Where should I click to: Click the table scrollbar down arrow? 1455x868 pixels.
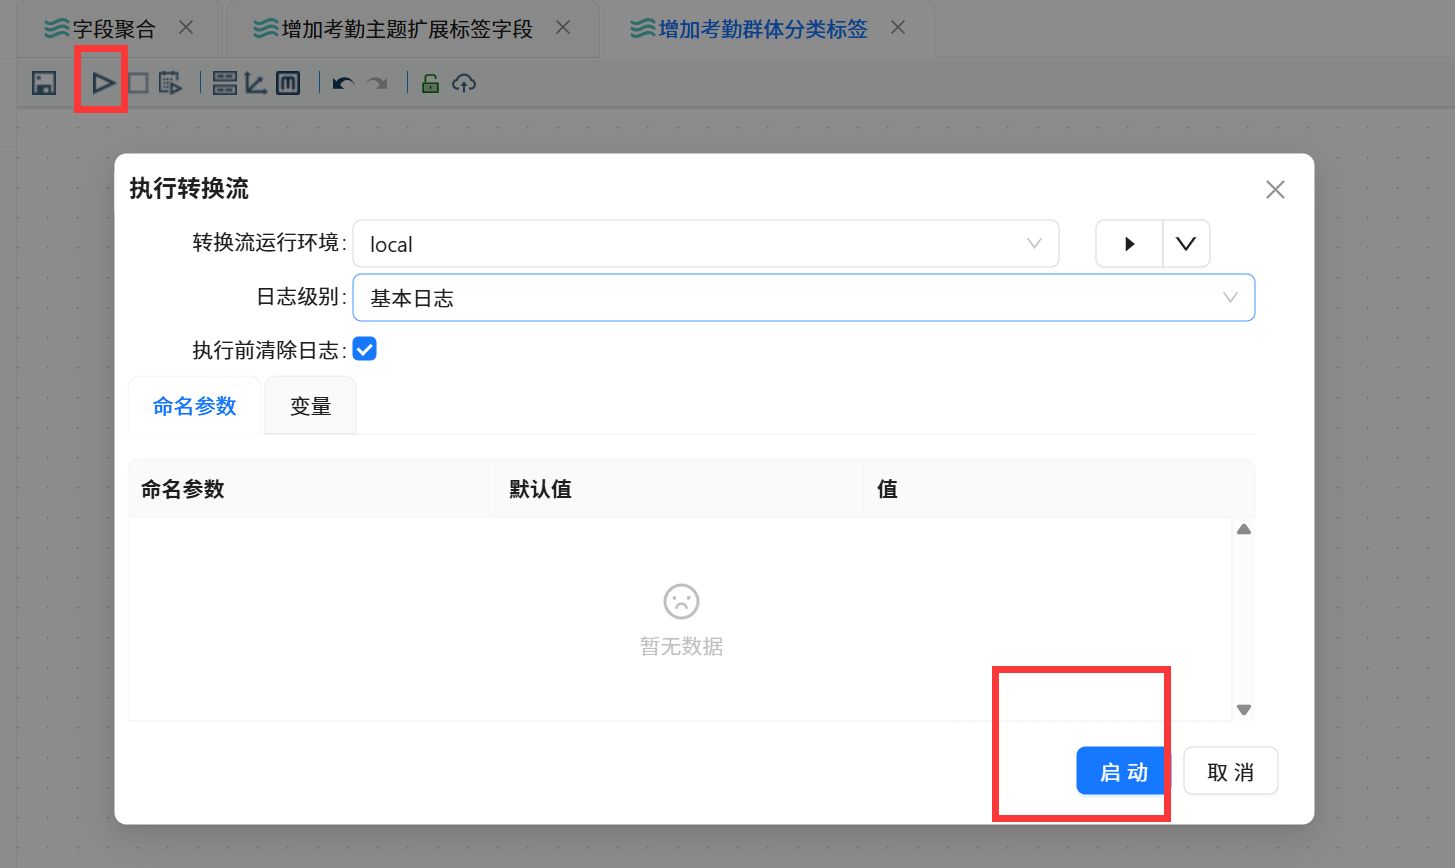[x=1244, y=710]
